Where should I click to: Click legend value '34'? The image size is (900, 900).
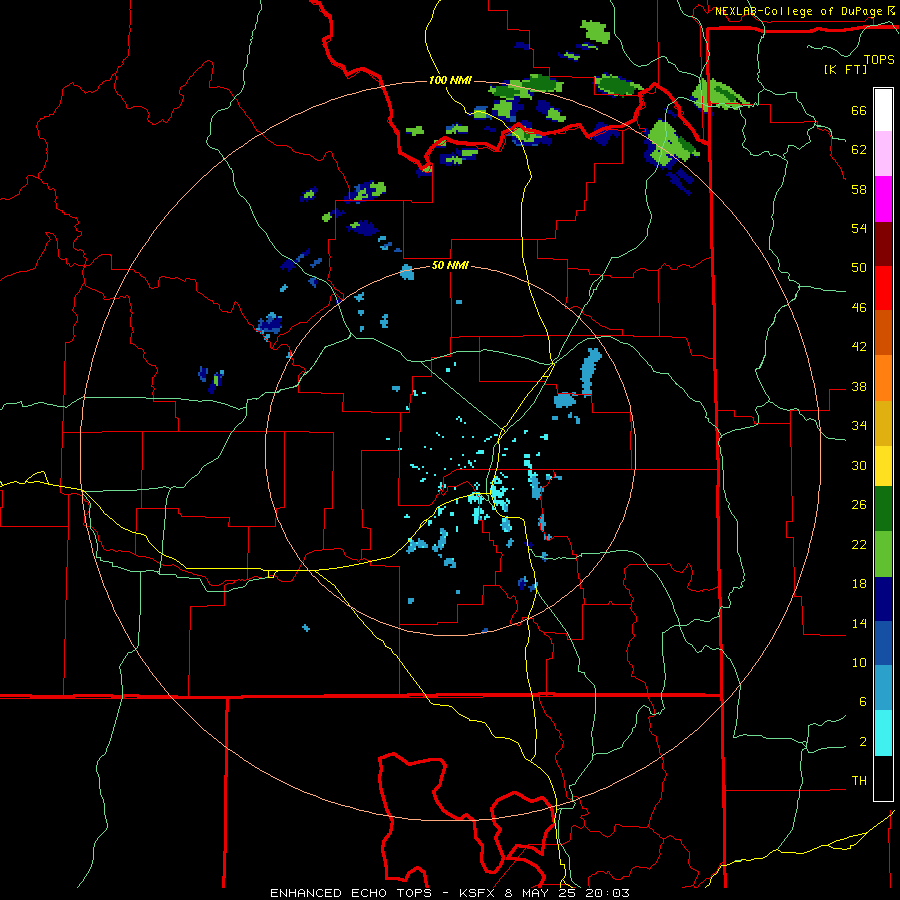click(859, 426)
